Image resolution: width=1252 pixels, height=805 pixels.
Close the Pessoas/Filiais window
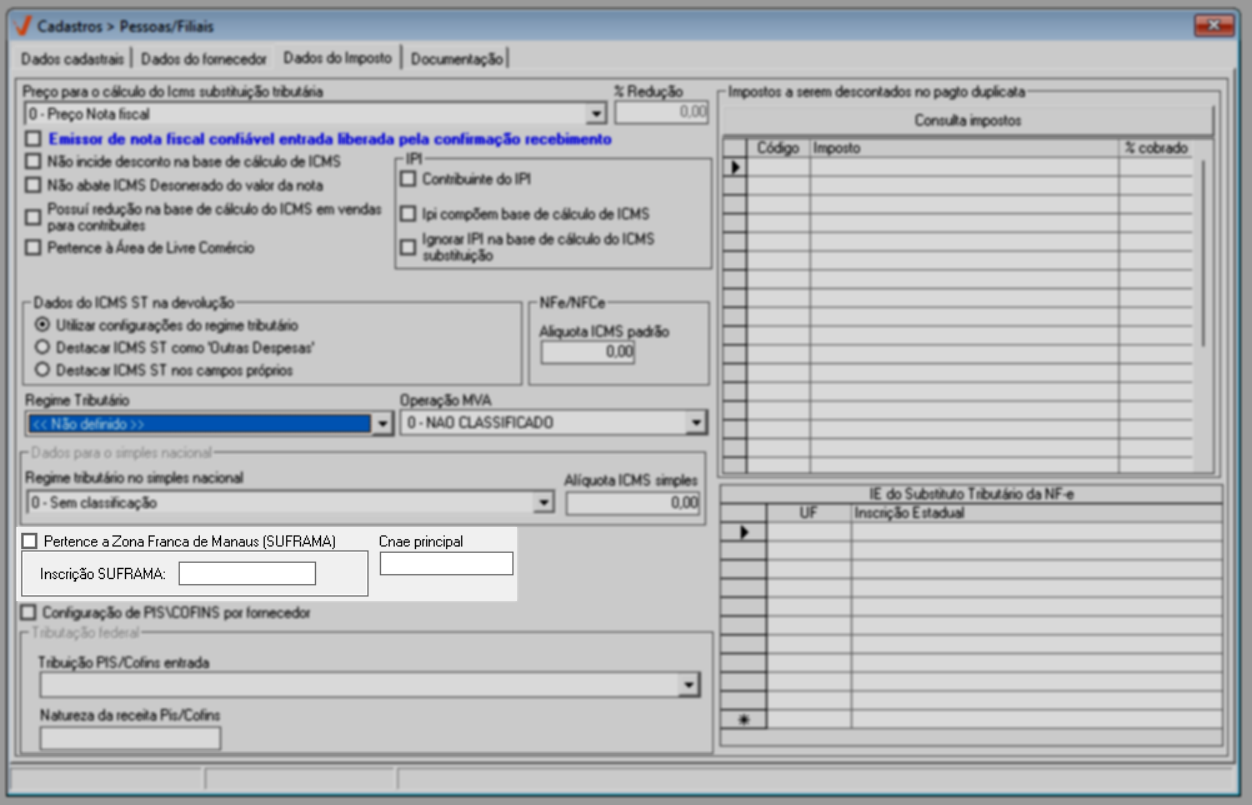click(x=1215, y=25)
